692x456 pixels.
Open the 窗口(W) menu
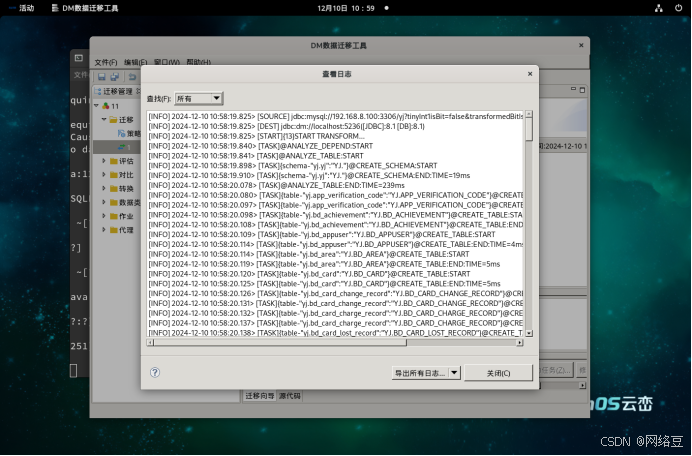166,62
